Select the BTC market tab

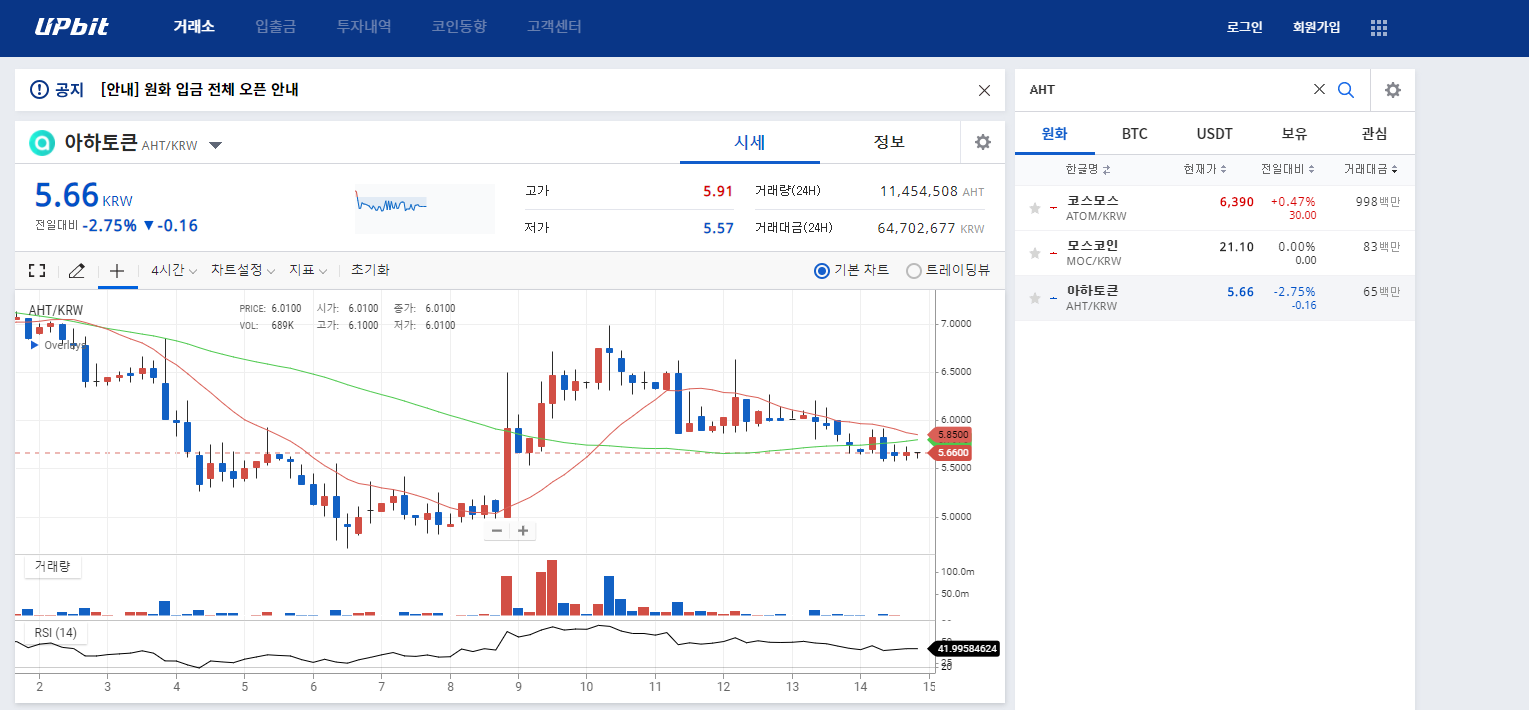pyautogui.click(x=1135, y=134)
